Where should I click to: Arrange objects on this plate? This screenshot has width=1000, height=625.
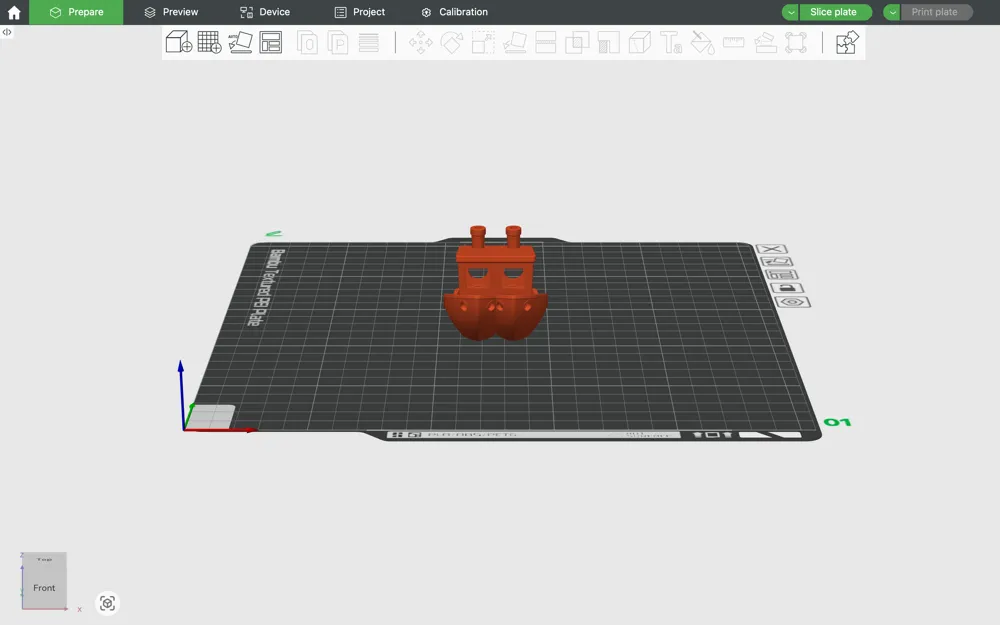tap(781, 275)
